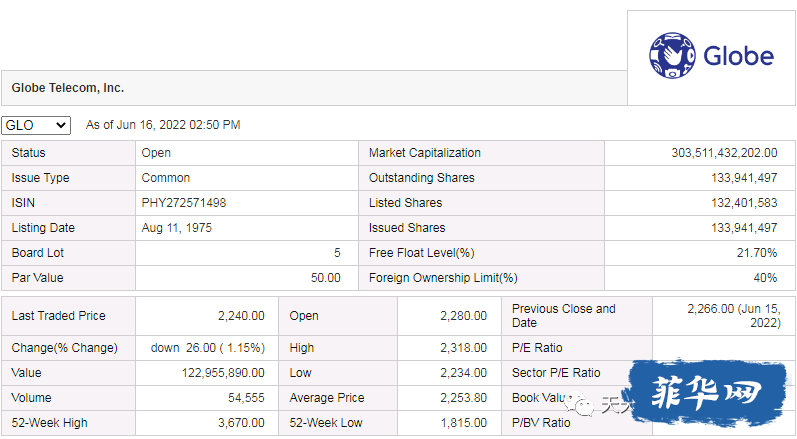The image size is (797, 439).
Task: Click Previous Close value 2,266.00 (Jun 15, 2022)
Action: pos(734,316)
